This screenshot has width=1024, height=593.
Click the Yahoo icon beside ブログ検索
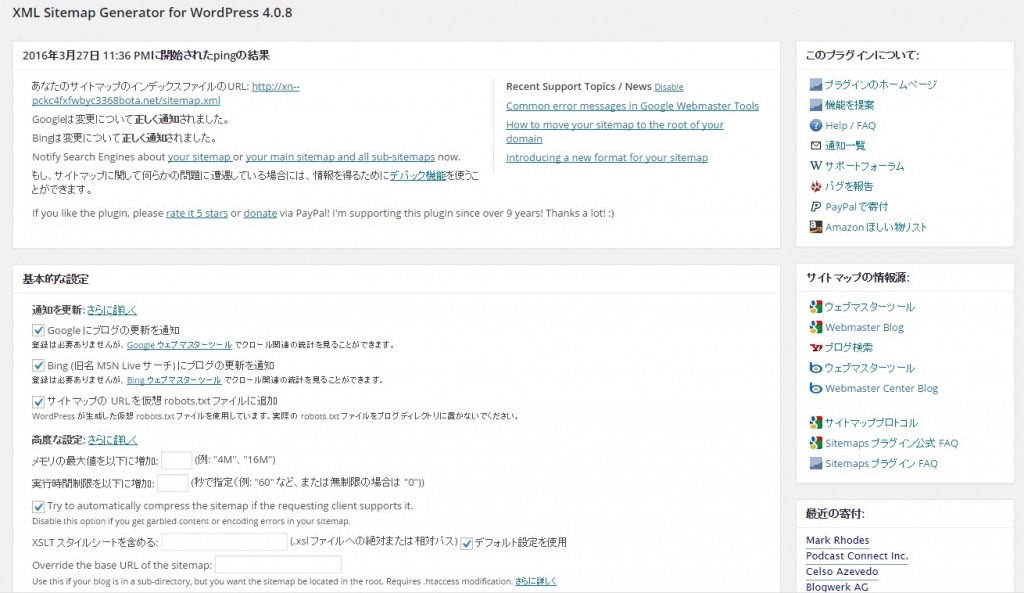[816, 348]
